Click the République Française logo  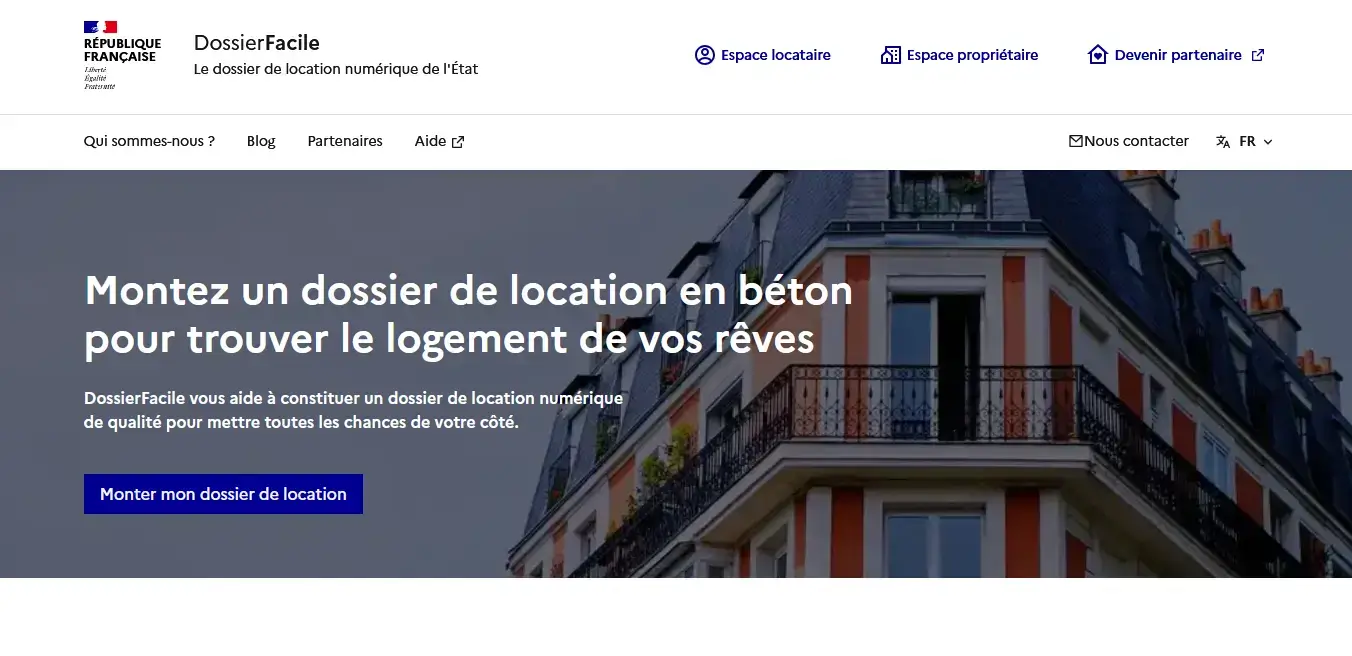tap(121, 56)
